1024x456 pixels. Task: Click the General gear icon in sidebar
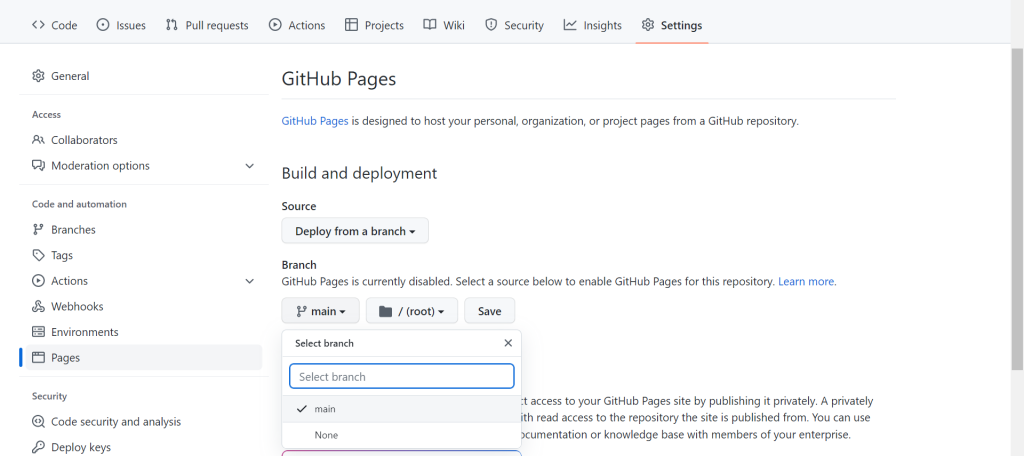click(38, 76)
